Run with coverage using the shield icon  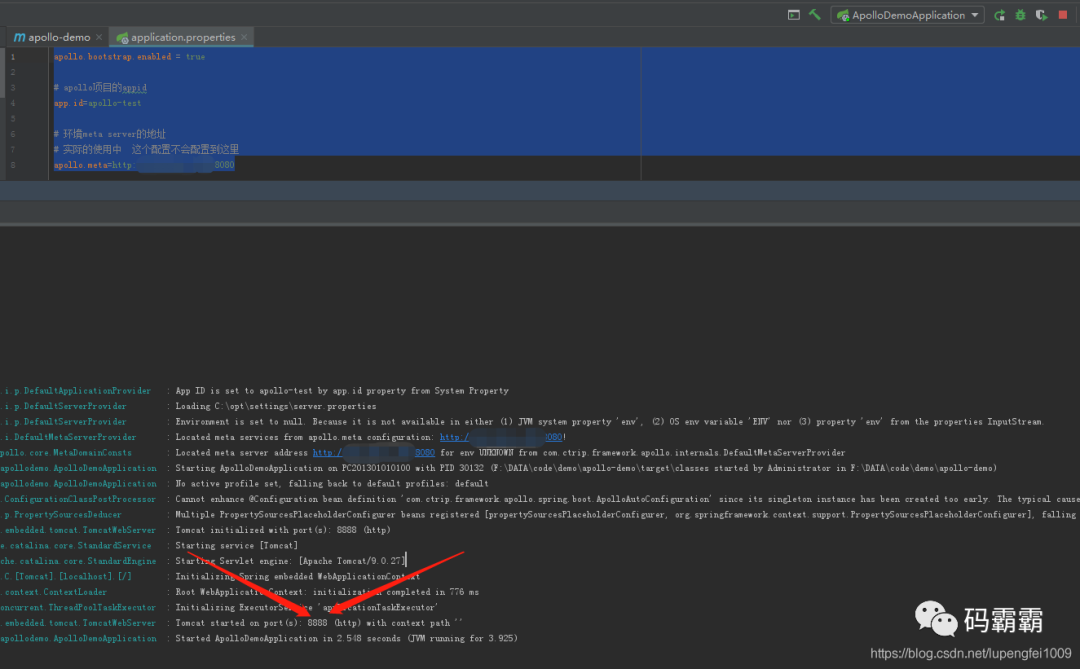pos(1041,15)
